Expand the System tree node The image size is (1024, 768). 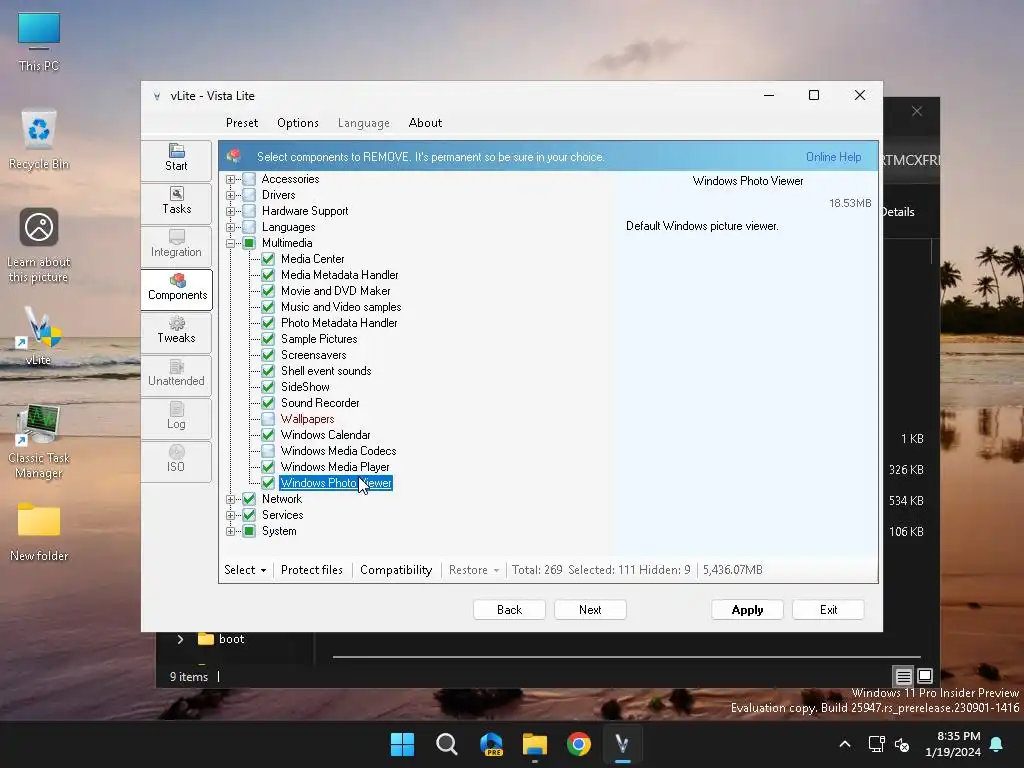(231, 532)
